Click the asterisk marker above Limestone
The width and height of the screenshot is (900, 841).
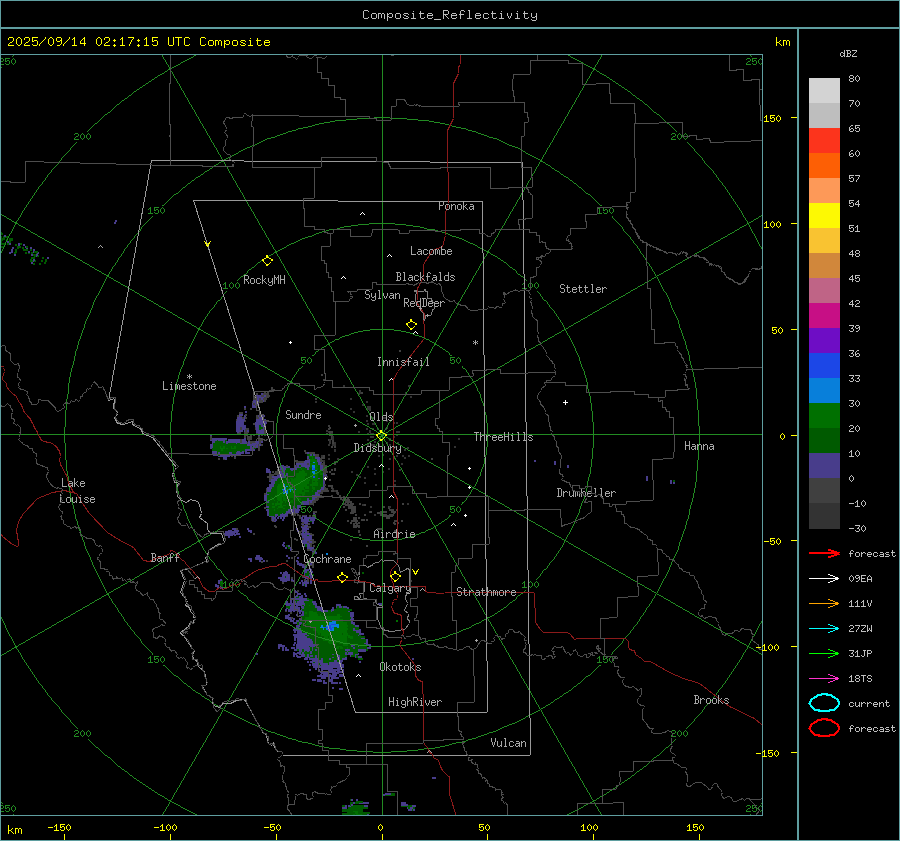tap(189, 377)
